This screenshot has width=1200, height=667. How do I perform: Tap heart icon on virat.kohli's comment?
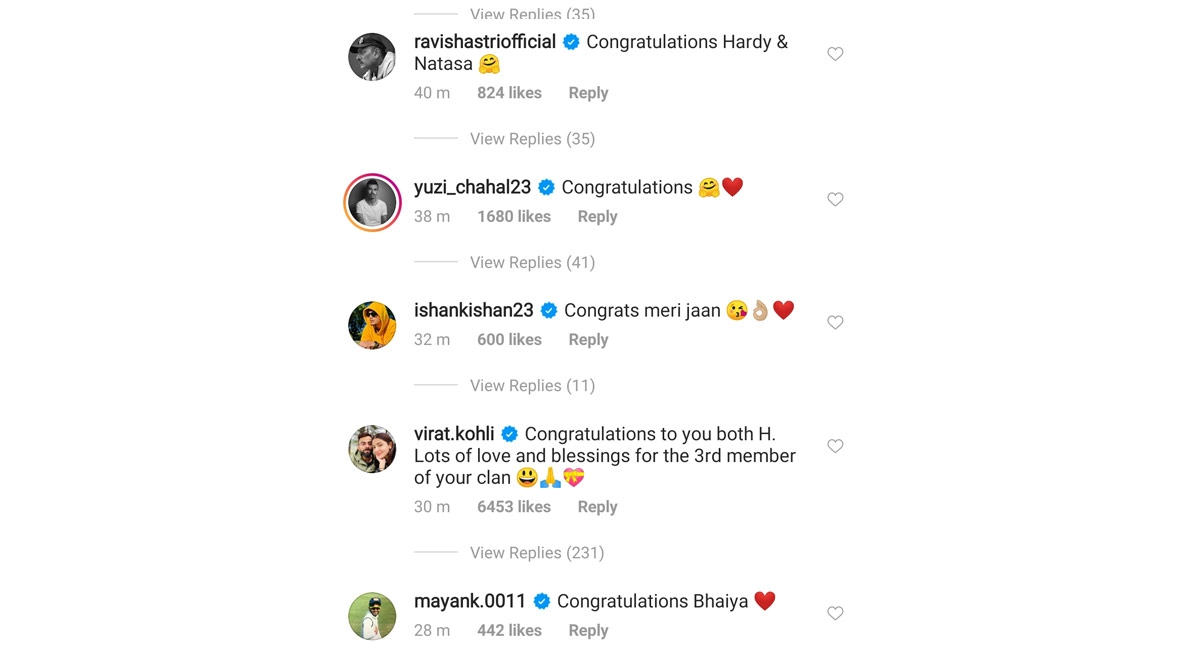(x=835, y=446)
